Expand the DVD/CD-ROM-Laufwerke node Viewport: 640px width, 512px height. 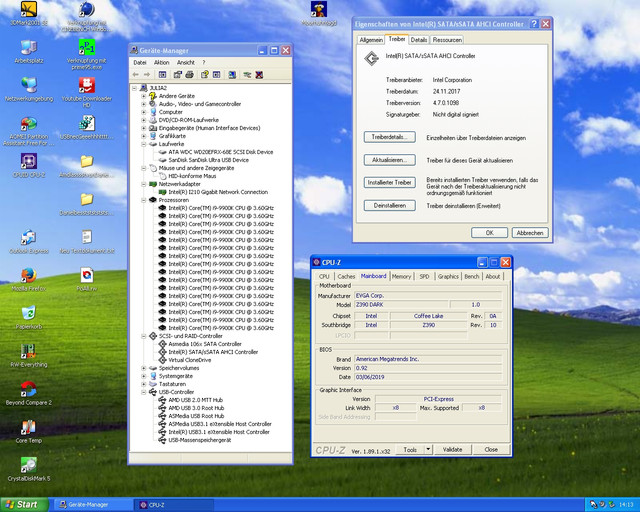143,120
